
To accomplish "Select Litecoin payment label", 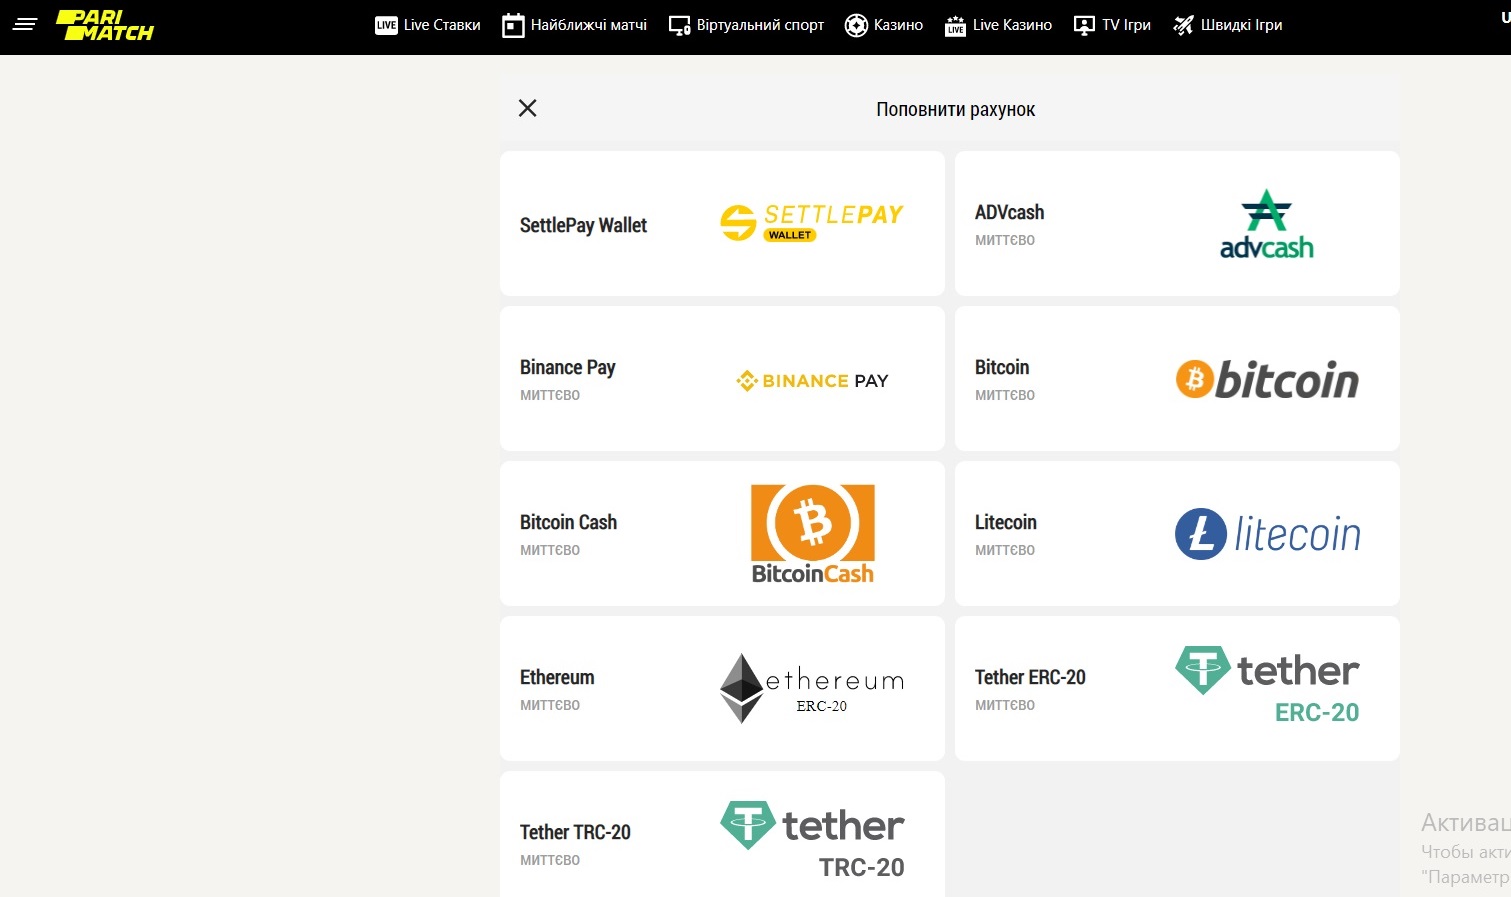I will [1005, 522].
